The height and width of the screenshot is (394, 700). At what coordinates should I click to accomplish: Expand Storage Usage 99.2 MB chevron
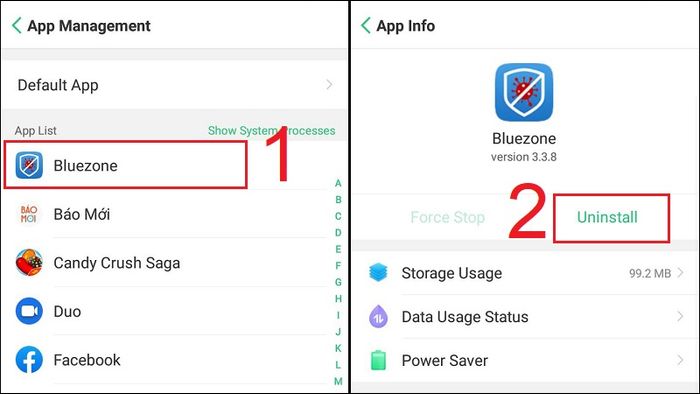tap(680, 273)
